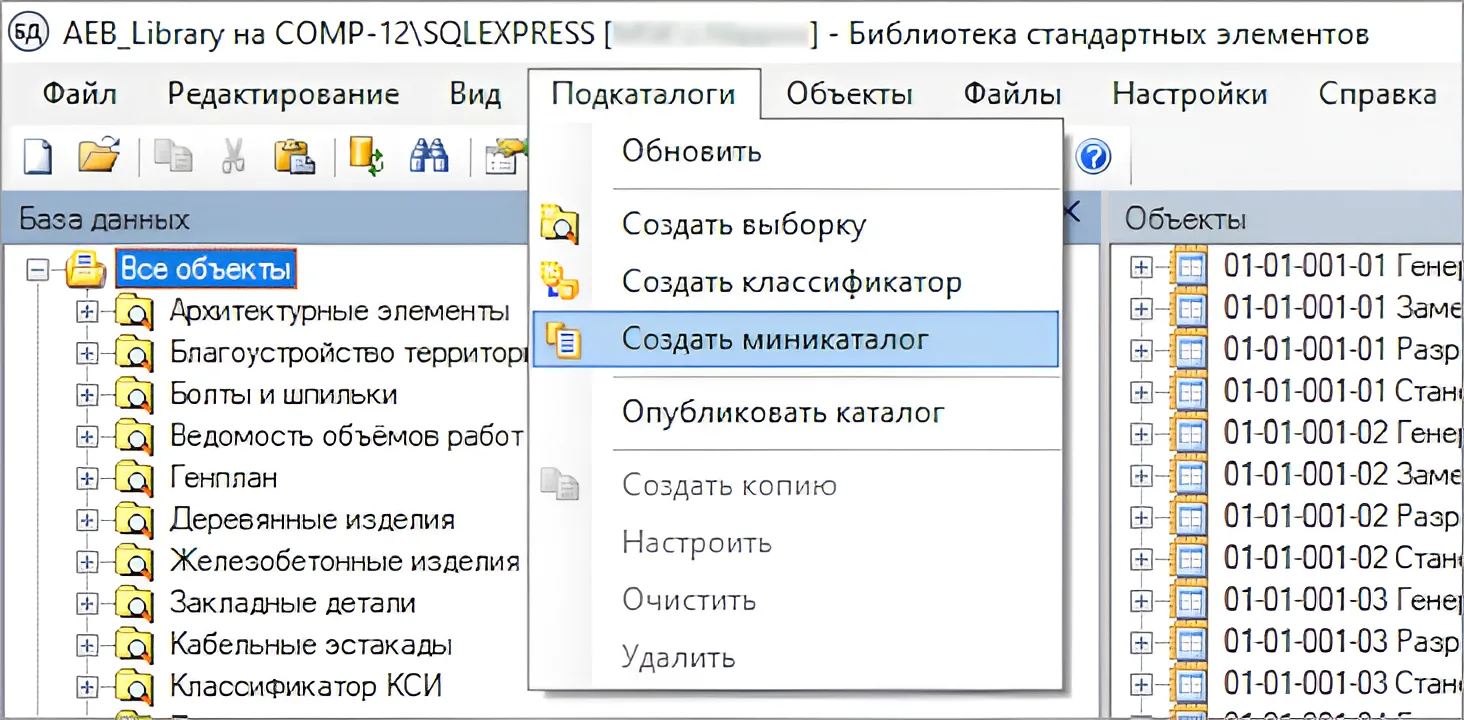
Task: Select "Создать выборку" menu entry
Action: point(743,225)
